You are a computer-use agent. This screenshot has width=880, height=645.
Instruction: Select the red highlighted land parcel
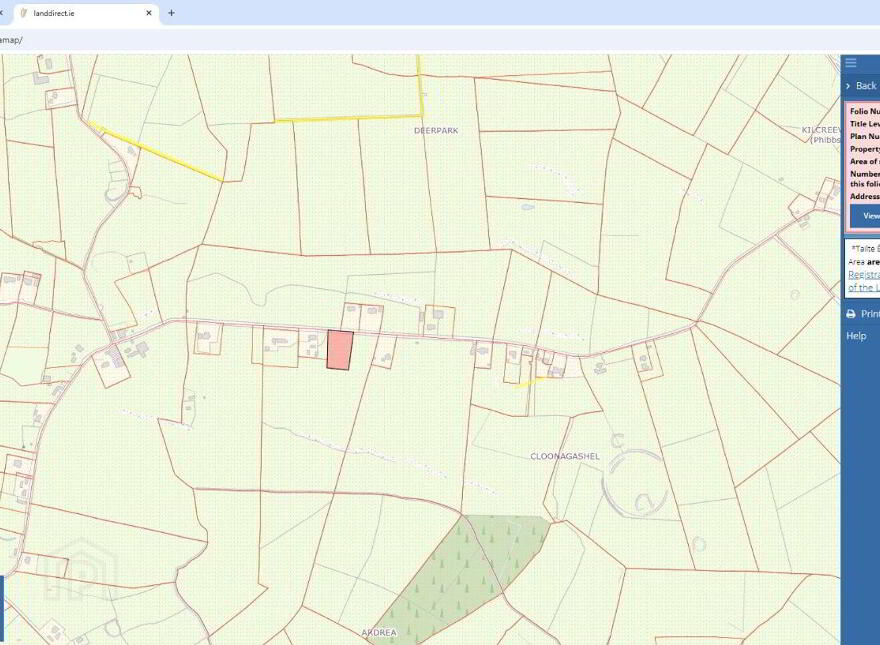[340, 350]
